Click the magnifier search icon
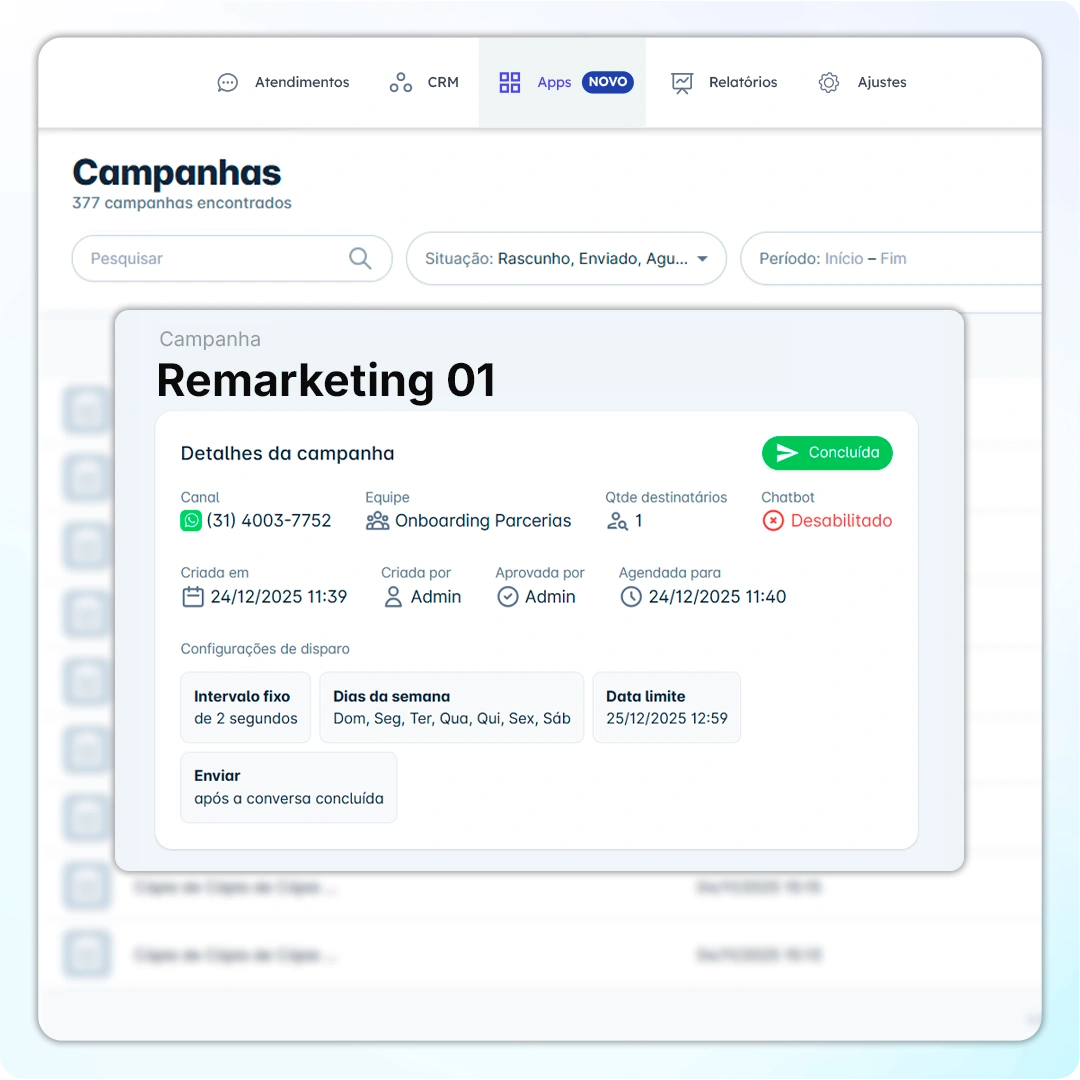Image resolution: width=1080 pixels, height=1080 pixels. click(x=360, y=258)
